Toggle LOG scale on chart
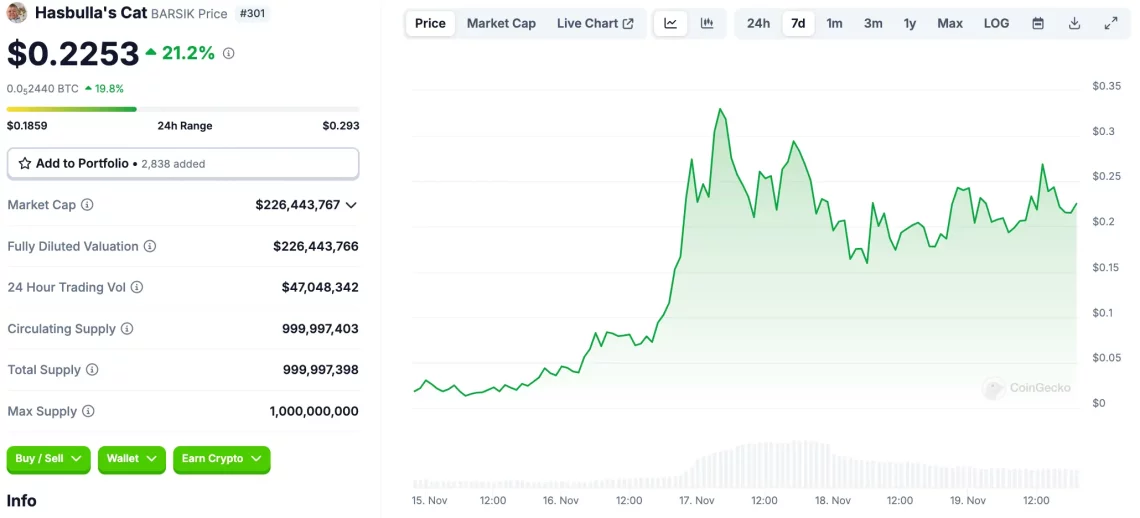The width and height of the screenshot is (1140, 518). 996,23
